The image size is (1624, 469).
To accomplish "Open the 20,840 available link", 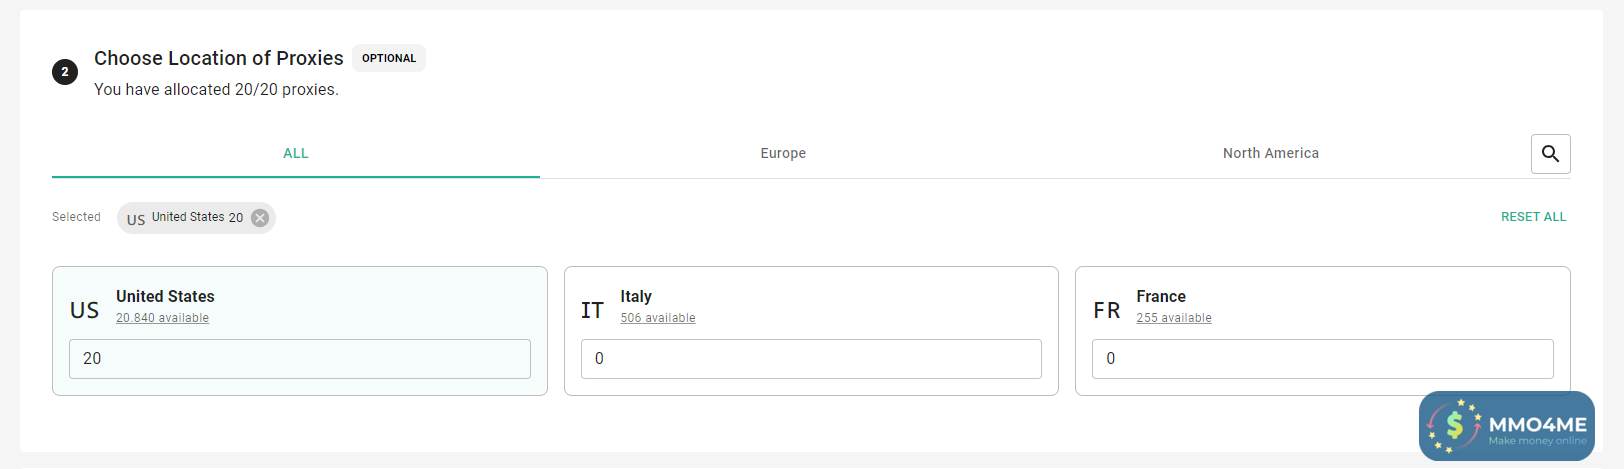I will point(162,318).
